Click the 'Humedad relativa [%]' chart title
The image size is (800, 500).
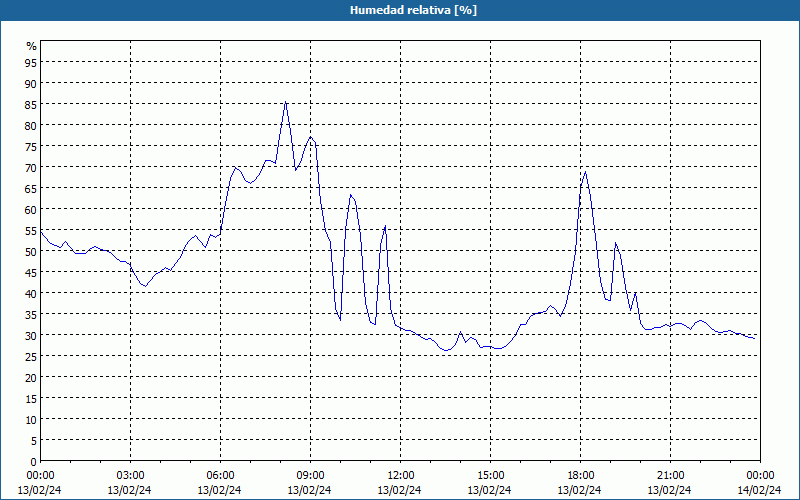413,10
